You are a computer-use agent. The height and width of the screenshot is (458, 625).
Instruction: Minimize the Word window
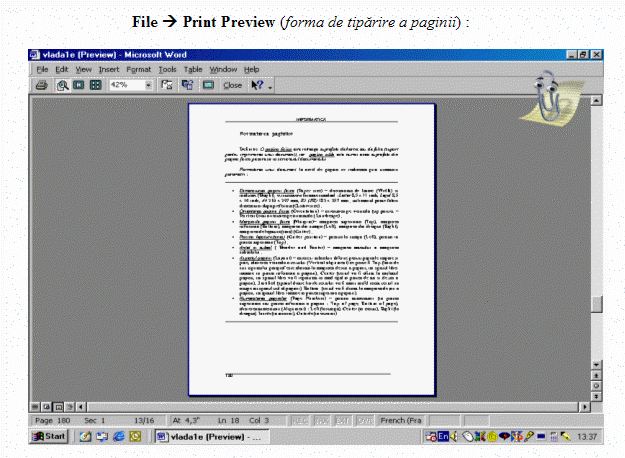pos(572,55)
